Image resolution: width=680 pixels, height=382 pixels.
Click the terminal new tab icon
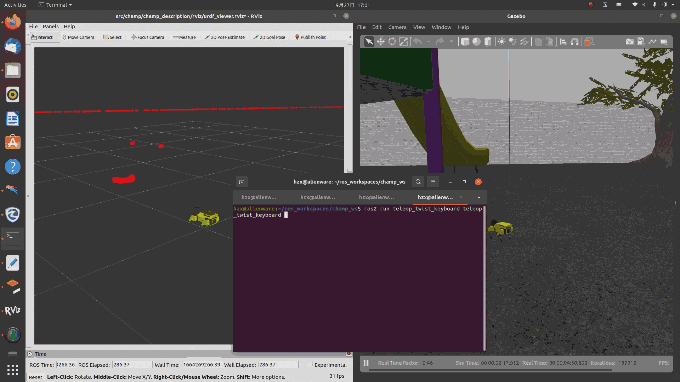pyautogui.click(x=242, y=182)
